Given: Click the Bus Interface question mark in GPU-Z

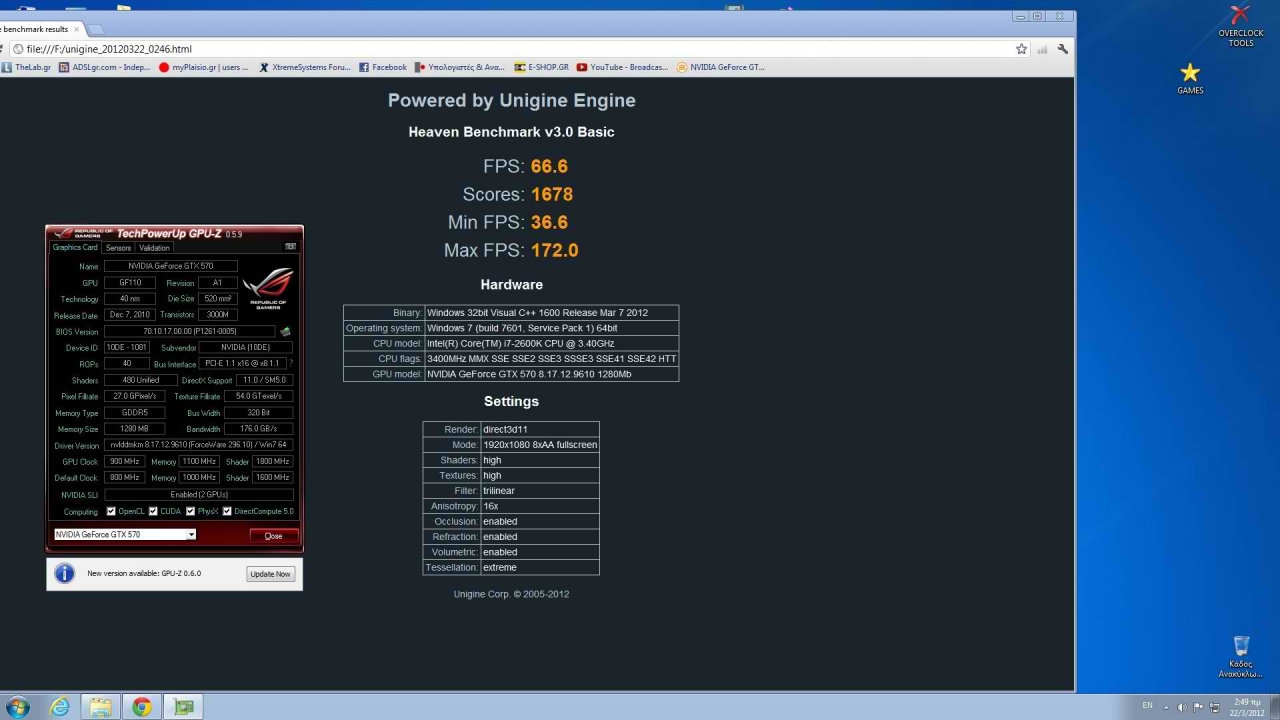Looking at the screenshot, I should pos(291,364).
